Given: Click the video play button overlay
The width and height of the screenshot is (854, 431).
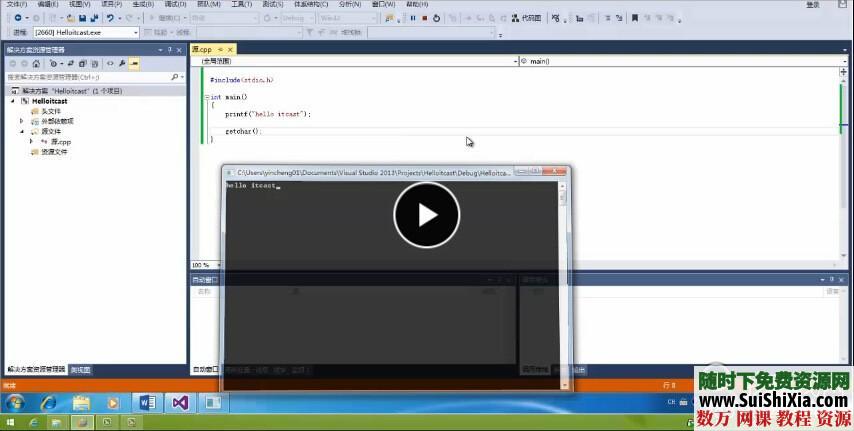Looking at the screenshot, I should click(426, 214).
